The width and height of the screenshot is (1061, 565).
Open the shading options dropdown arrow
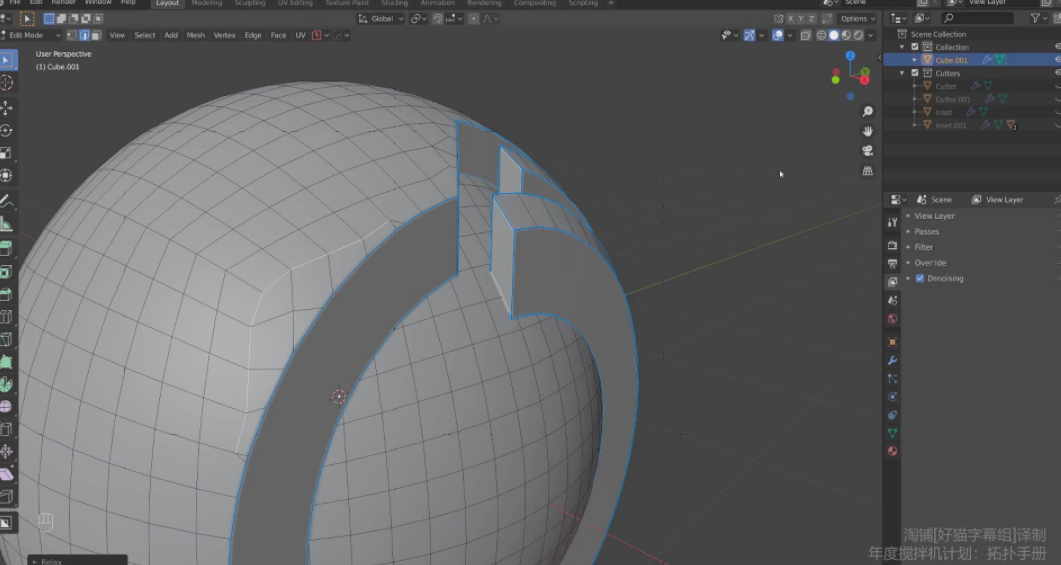tap(871, 35)
